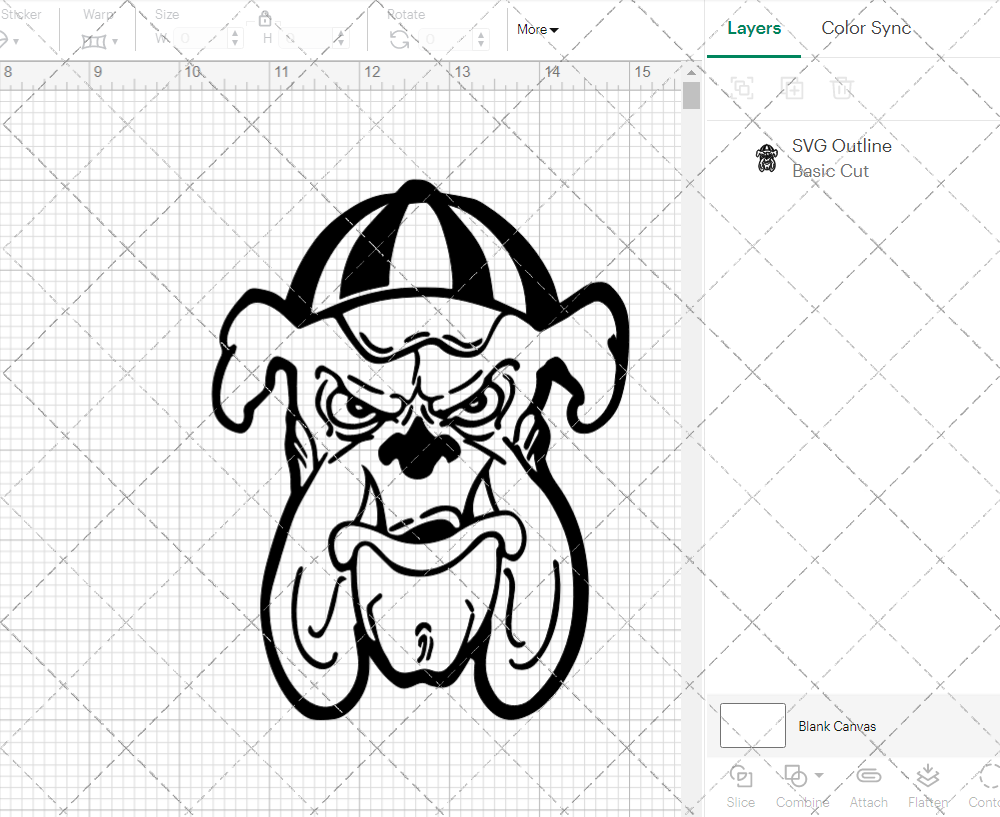Click the Sticker label
This screenshot has width=1000, height=817.
22,14
